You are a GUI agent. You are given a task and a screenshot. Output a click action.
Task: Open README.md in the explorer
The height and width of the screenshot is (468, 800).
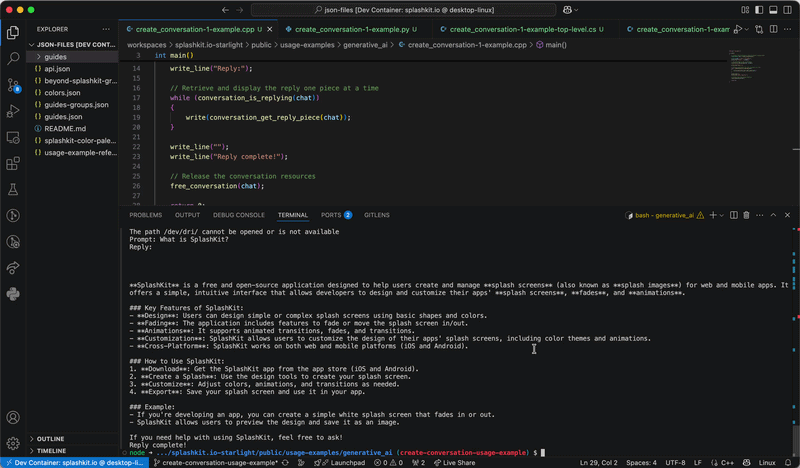pyautogui.click(x=72, y=129)
